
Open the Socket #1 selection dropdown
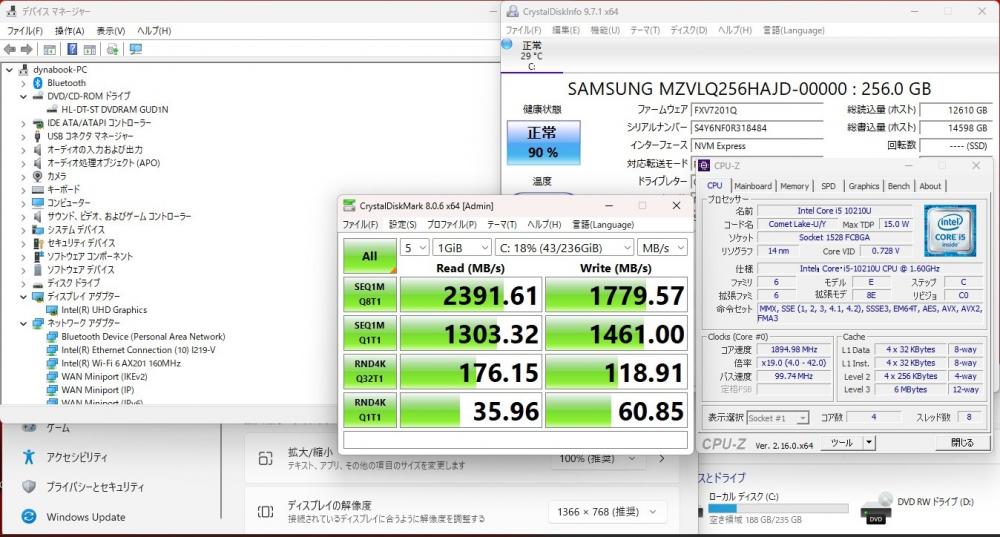click(777, 418)
